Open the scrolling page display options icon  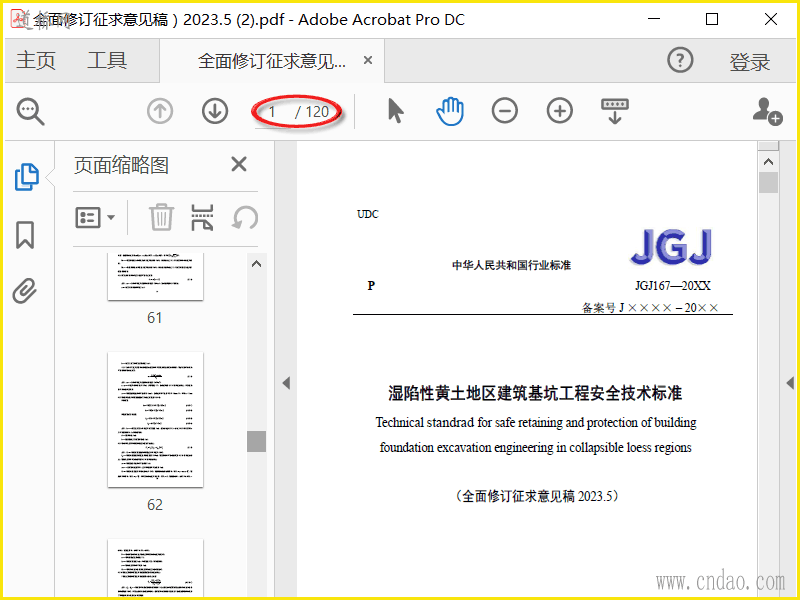coord(615,111)
